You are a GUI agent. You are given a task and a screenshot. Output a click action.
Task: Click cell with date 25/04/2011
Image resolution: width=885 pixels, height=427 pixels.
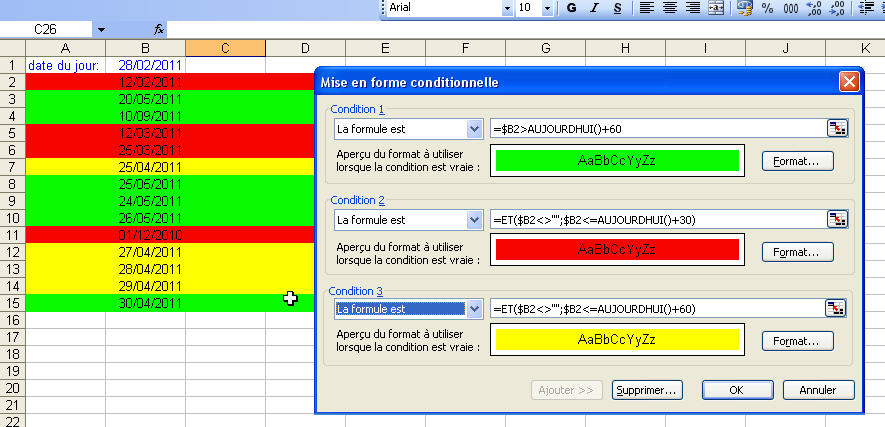coord(146,167)
